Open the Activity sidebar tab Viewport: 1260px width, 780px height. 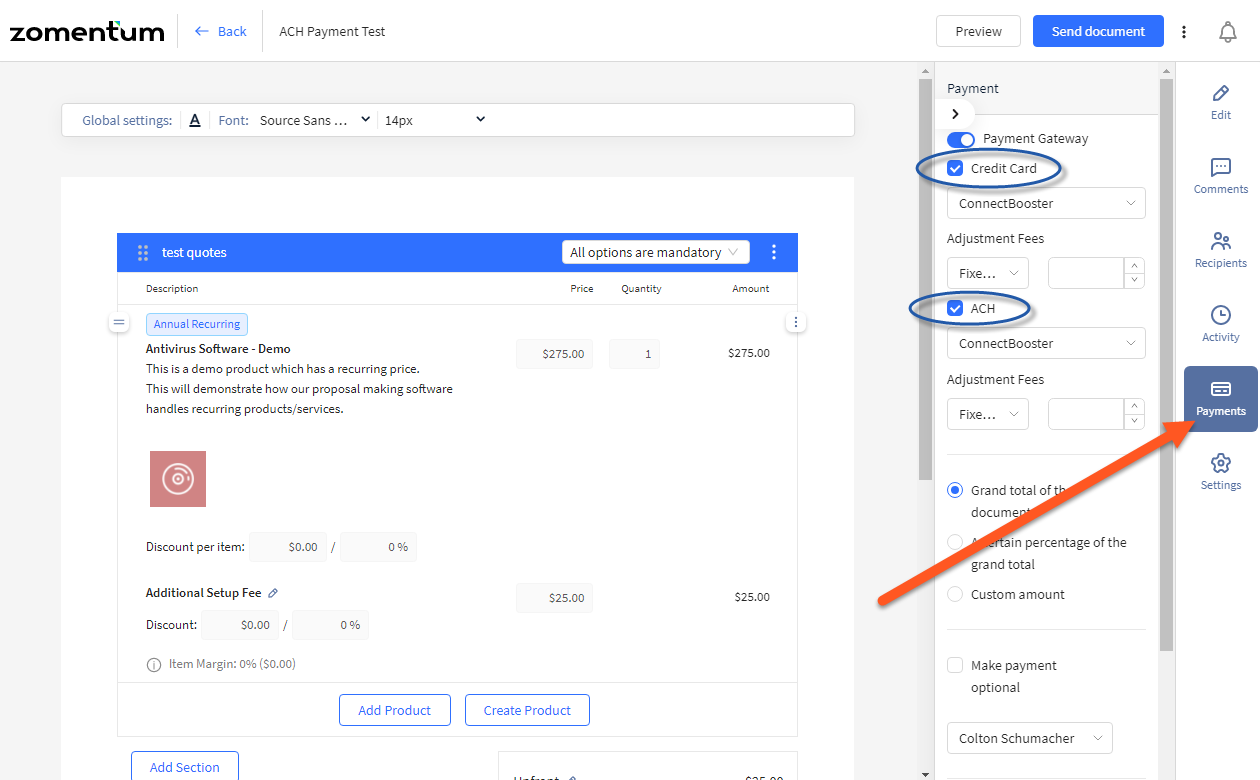coord(1221,324)
